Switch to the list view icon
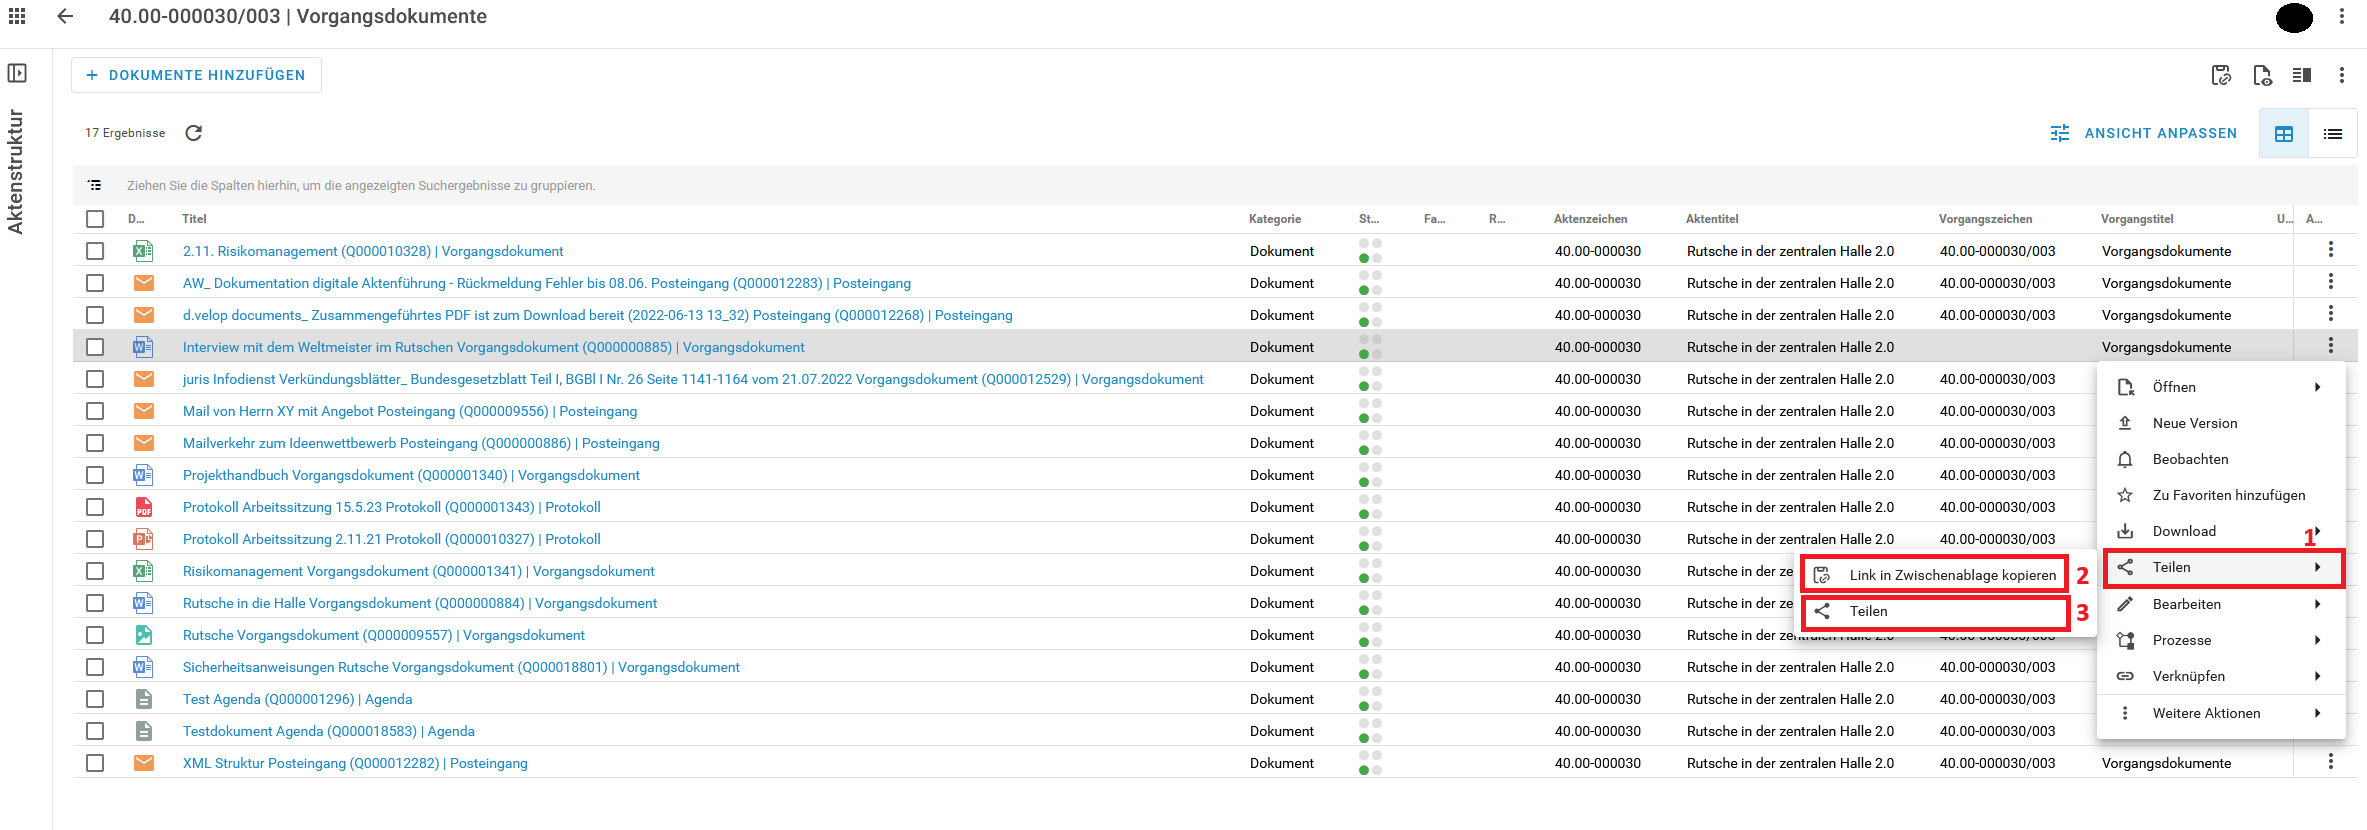Screen dimensions: 2367x830 [2333, 134]
